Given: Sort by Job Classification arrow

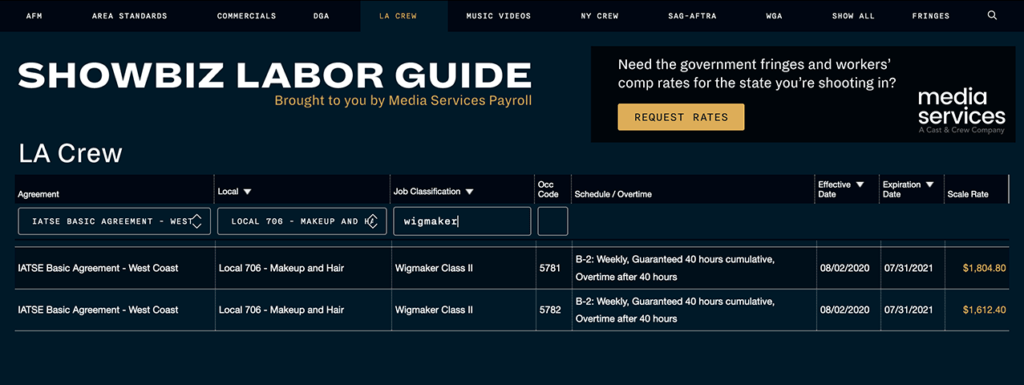Looking at the screenshot, I should point(470,192).
